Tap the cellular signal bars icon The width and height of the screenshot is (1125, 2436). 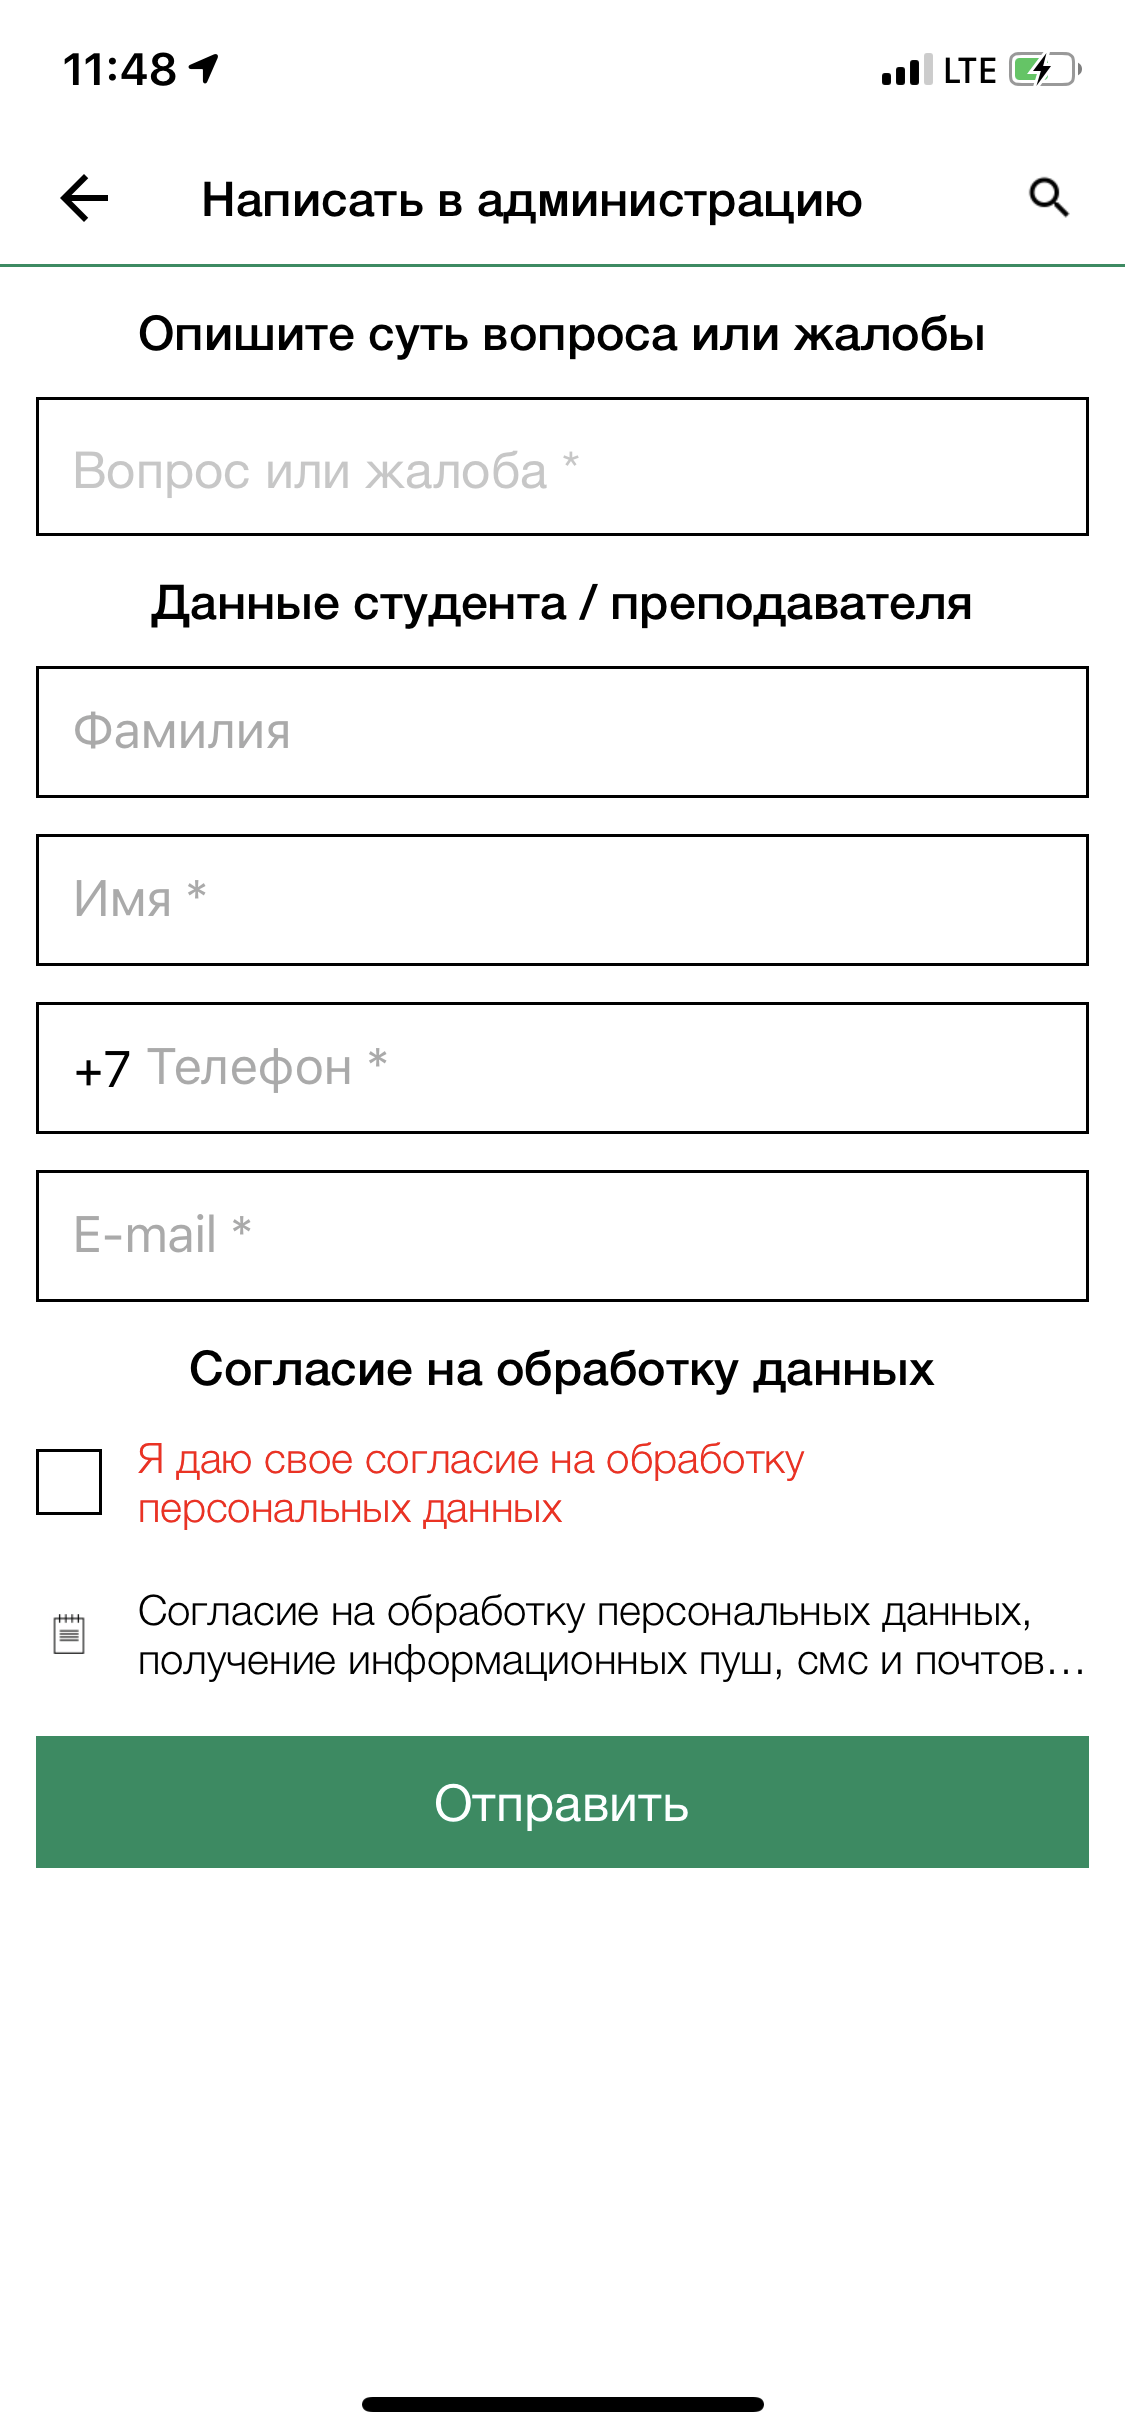[x=906, y=71]
